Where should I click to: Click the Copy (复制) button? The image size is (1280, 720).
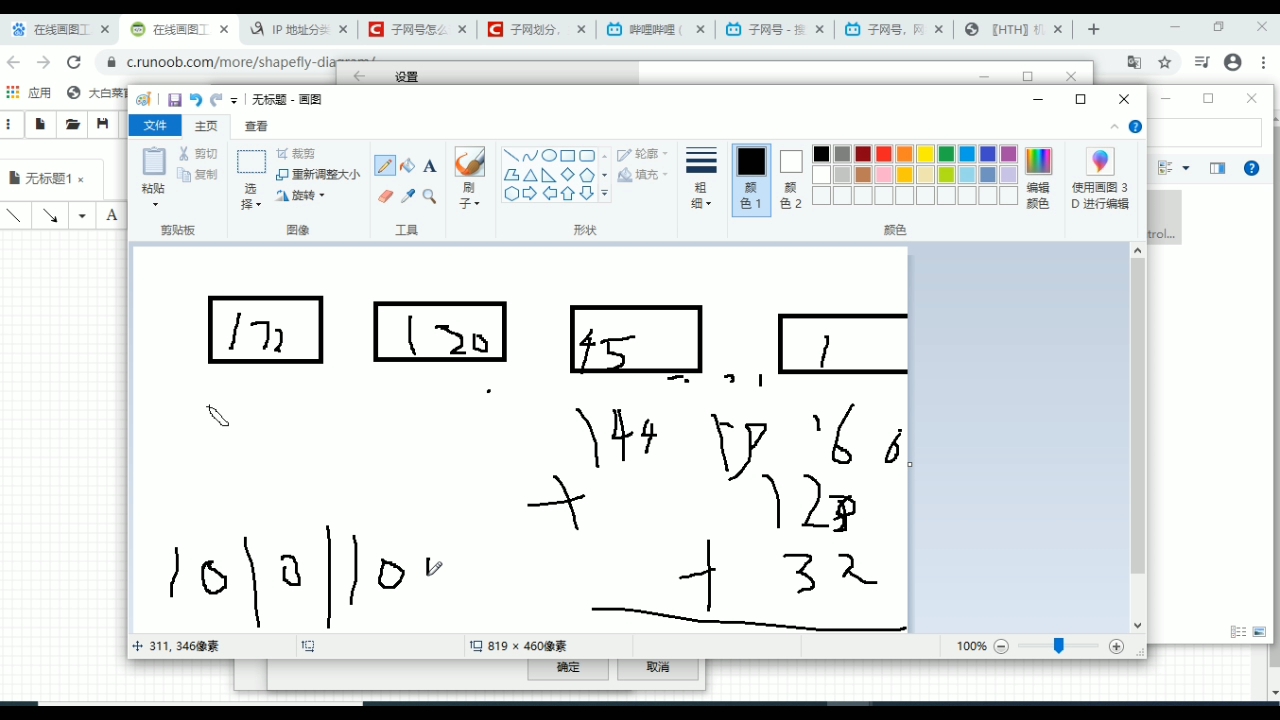(198, 175)
